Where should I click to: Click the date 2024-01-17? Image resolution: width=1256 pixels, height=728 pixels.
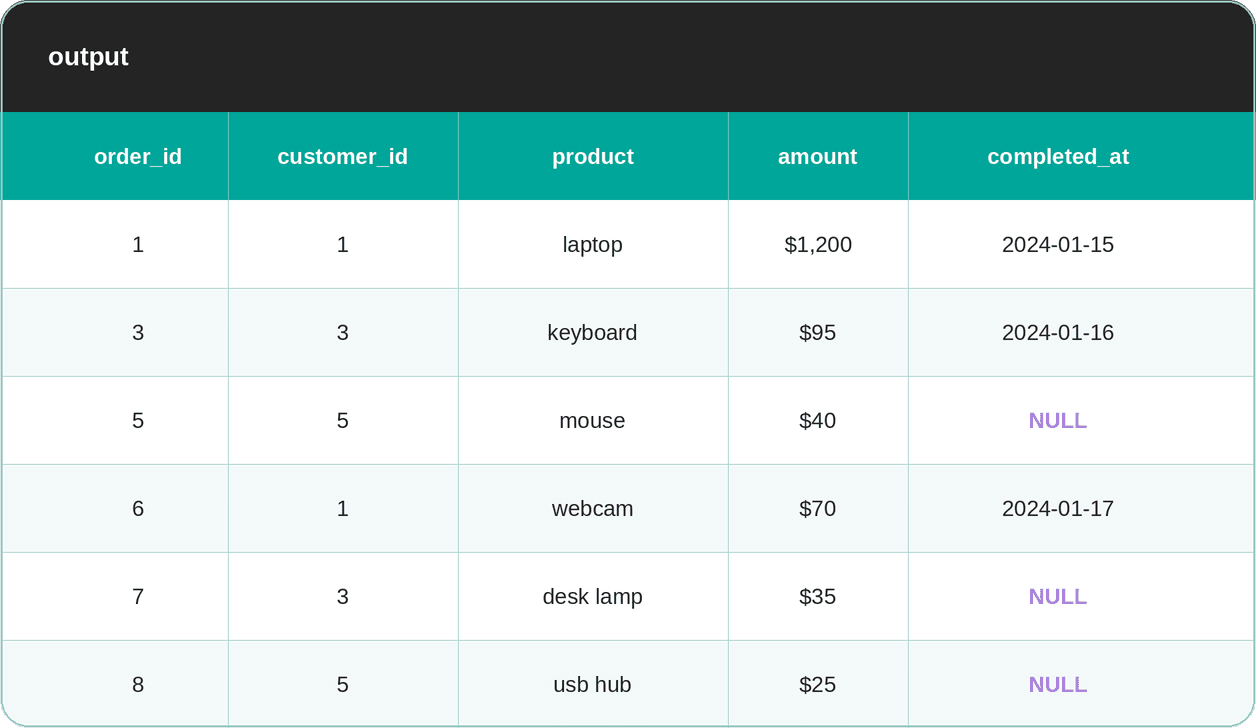[x=1058, y=508]
